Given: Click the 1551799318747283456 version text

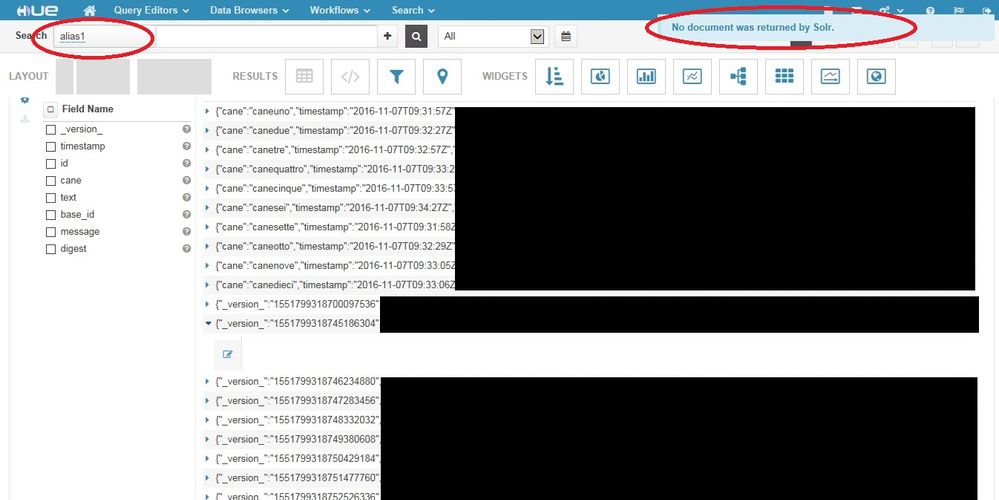Looking at the screenshot, I should [298, 401].
